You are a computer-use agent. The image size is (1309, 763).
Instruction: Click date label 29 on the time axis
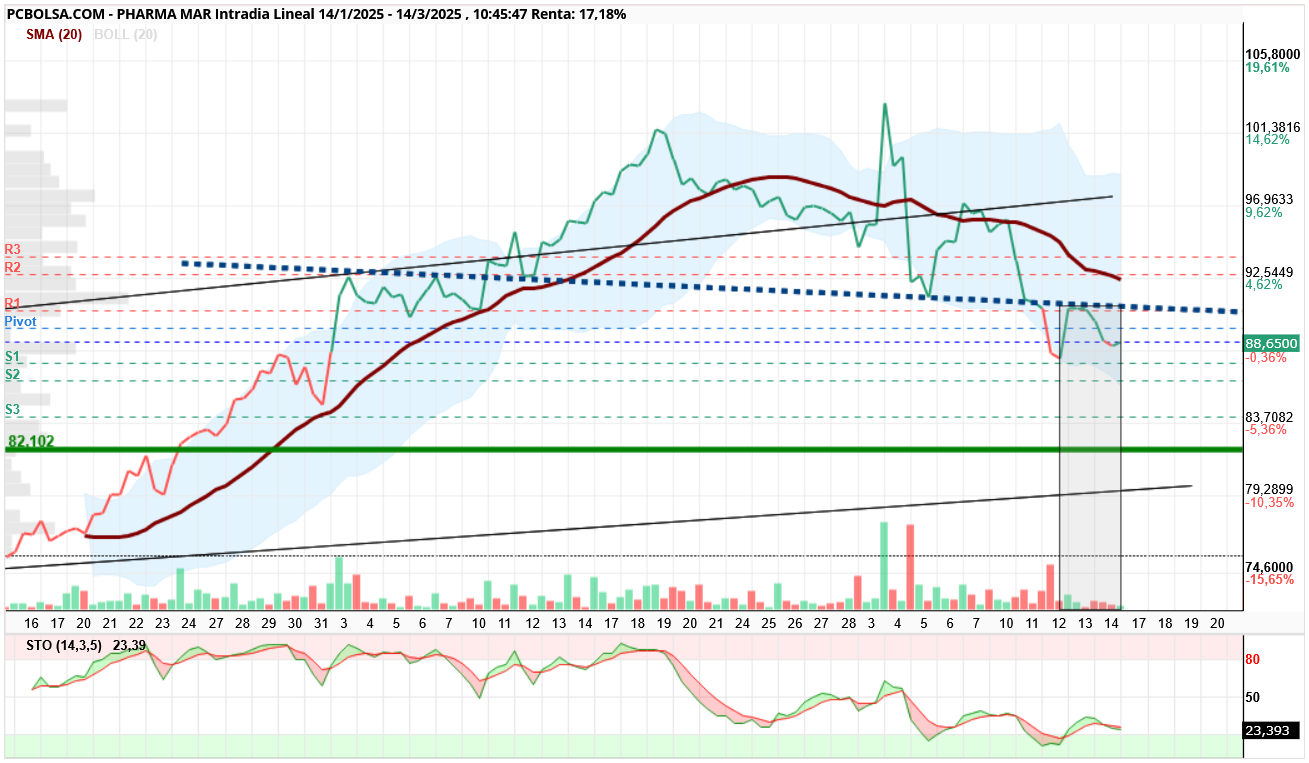tap(268, 622)
